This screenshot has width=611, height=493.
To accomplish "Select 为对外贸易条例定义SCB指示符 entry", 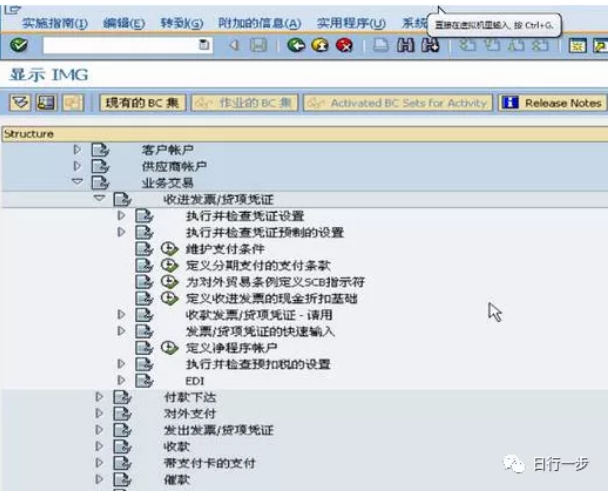I will pyautogui.click(x=275, y=282).
